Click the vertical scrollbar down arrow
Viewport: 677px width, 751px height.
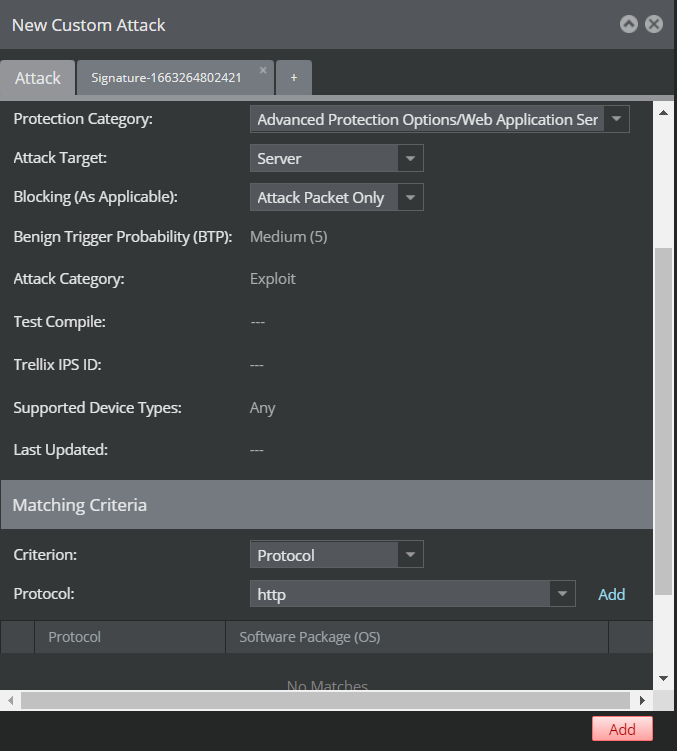coord(664,678)
